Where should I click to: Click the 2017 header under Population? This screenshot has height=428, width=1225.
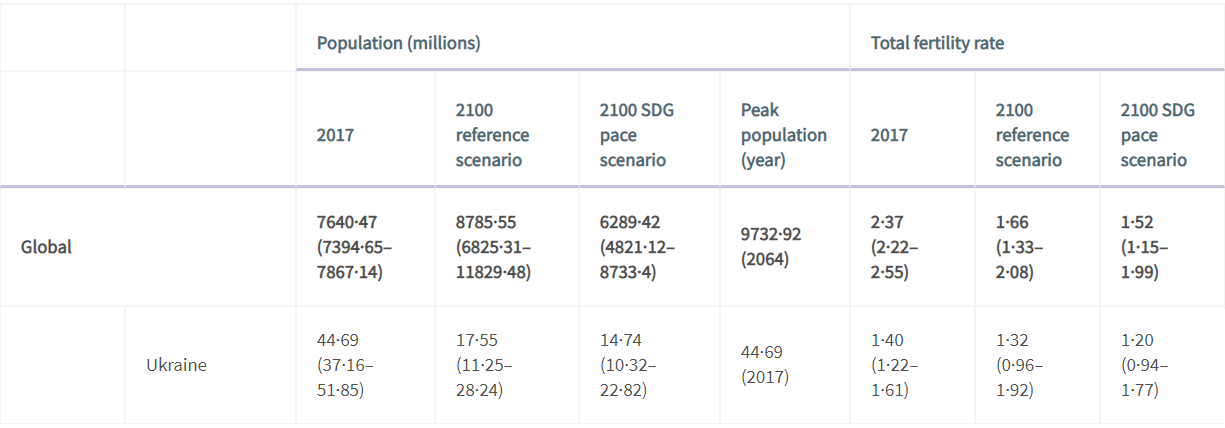pos(334,135)
